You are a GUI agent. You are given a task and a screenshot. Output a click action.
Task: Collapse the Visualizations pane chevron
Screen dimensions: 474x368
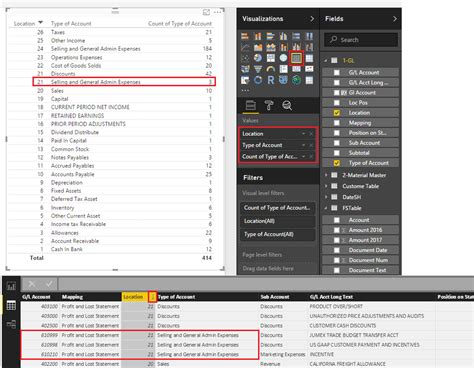312,19
